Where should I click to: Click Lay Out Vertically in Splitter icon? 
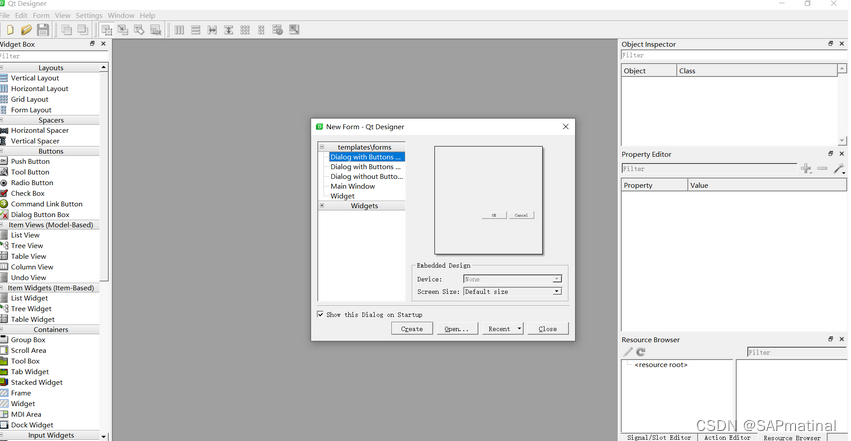click(x=228, y=30)
